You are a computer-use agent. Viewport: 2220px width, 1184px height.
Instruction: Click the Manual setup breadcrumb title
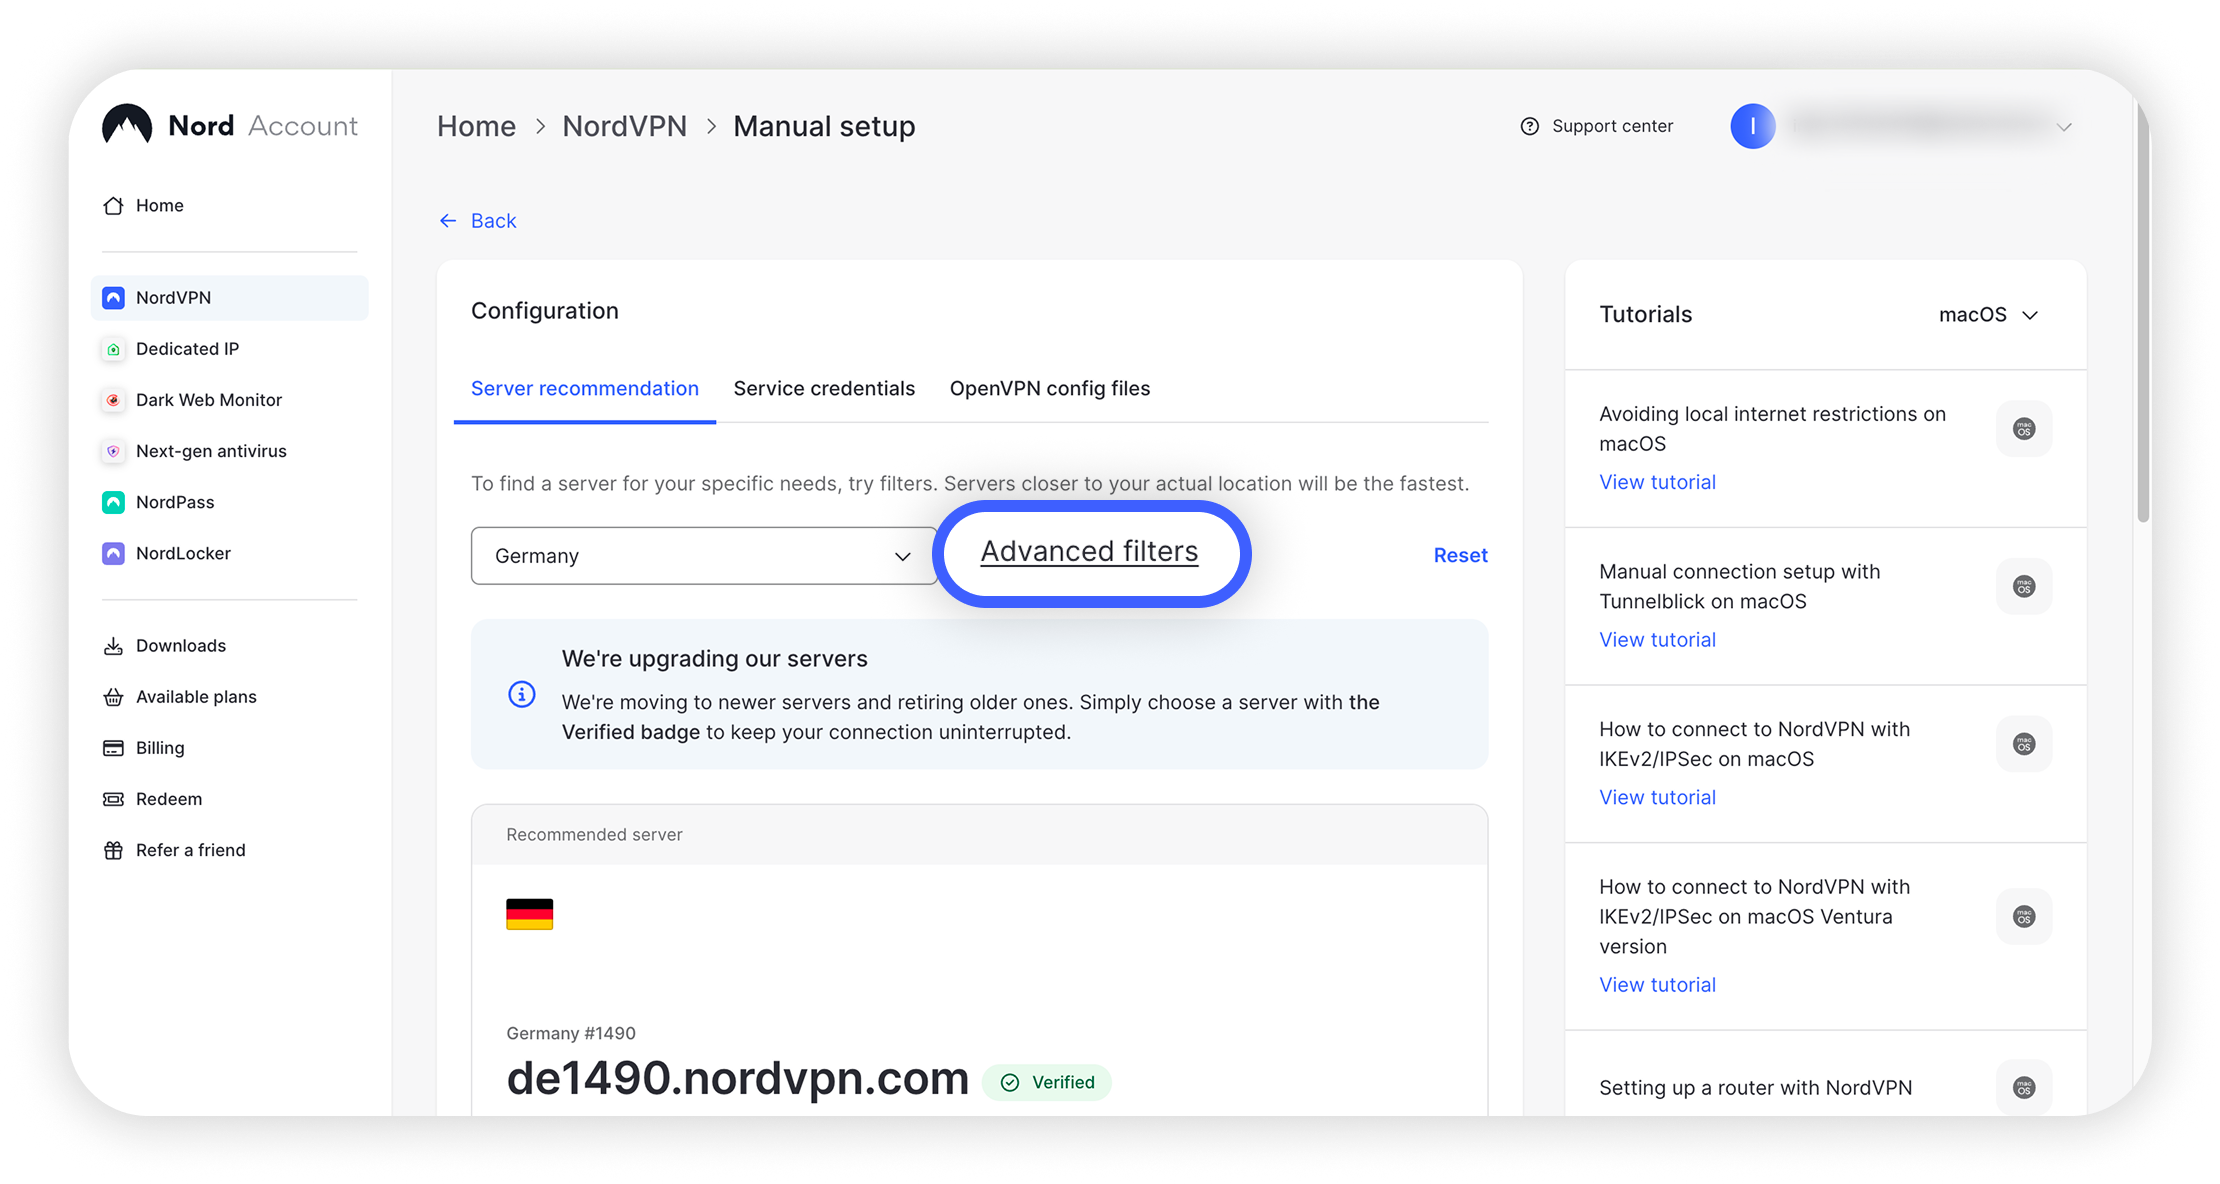[824, 127]
